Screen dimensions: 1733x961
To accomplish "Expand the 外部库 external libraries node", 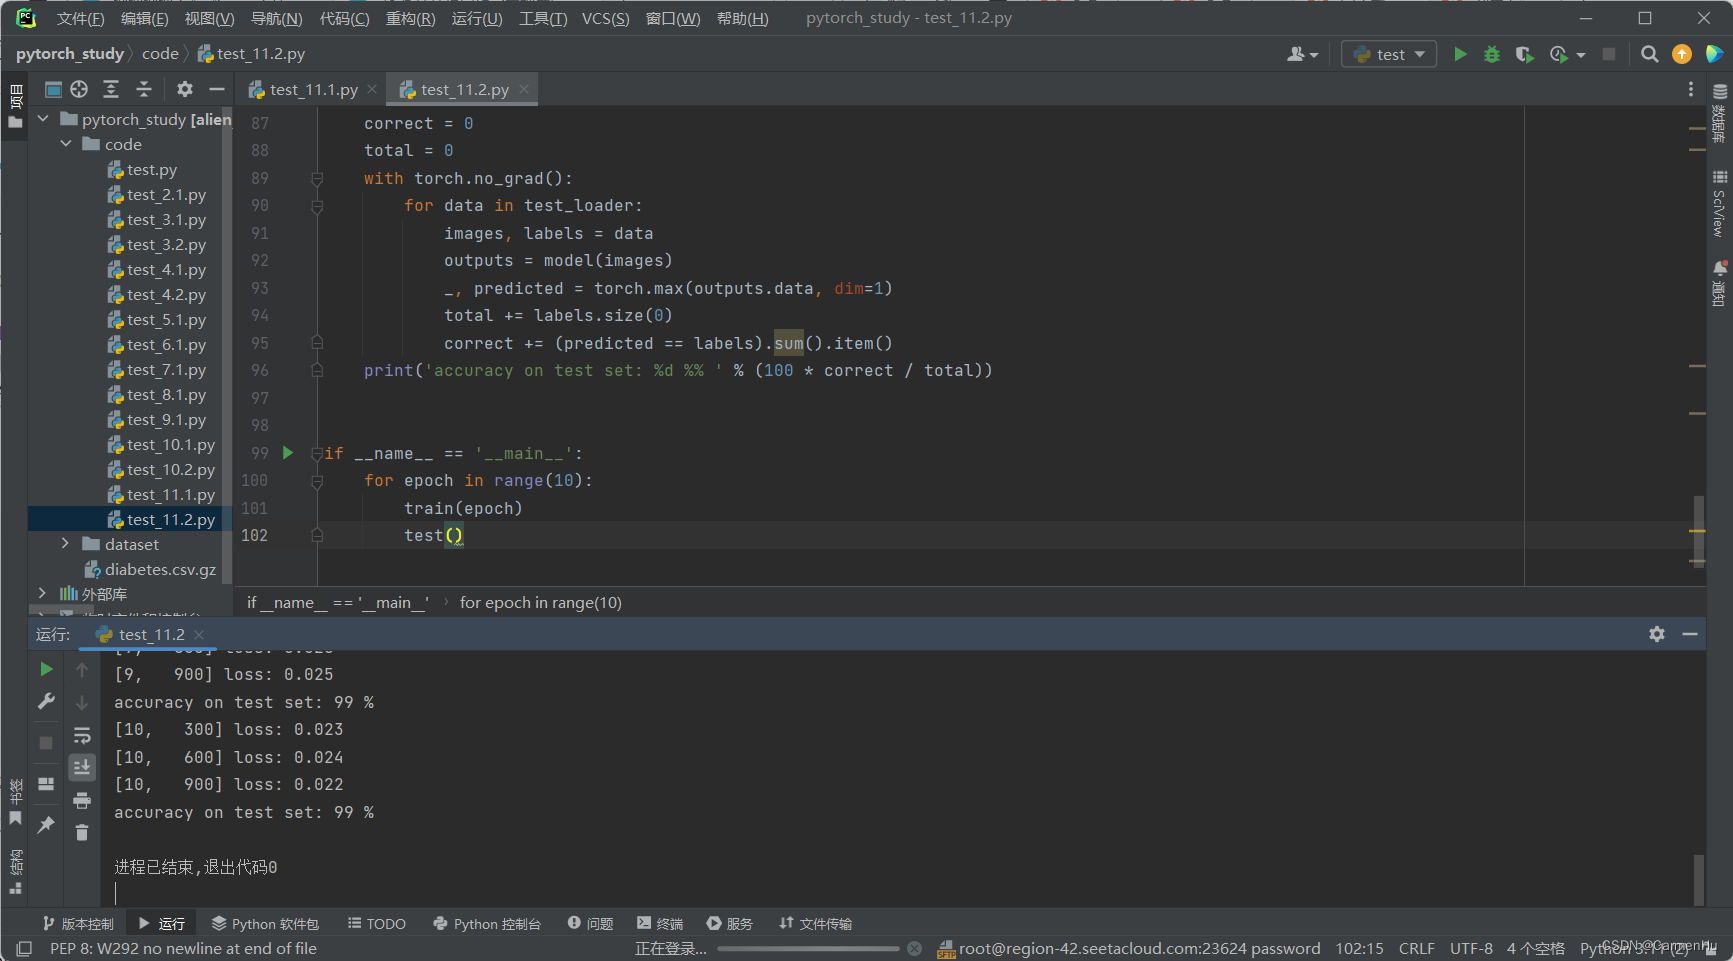I will pos(43,594).
